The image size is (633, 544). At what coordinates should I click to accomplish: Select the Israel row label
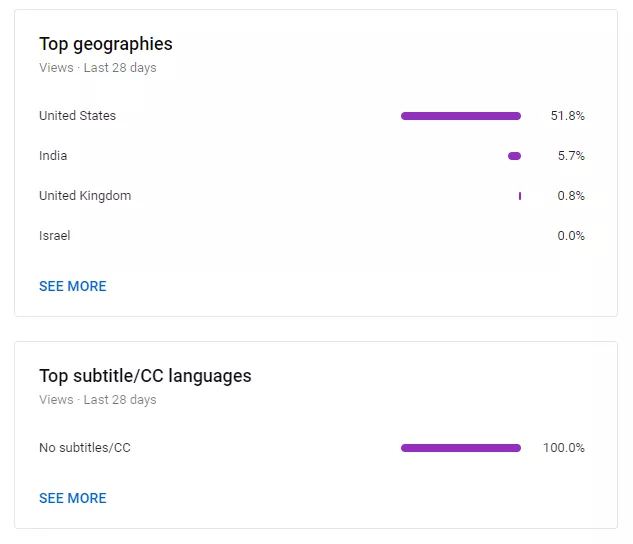point(54,236)
